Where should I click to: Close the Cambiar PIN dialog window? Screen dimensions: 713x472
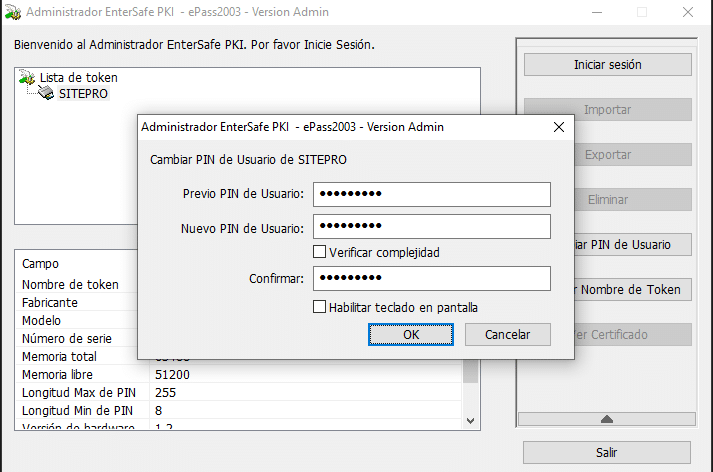pos(559,127)
